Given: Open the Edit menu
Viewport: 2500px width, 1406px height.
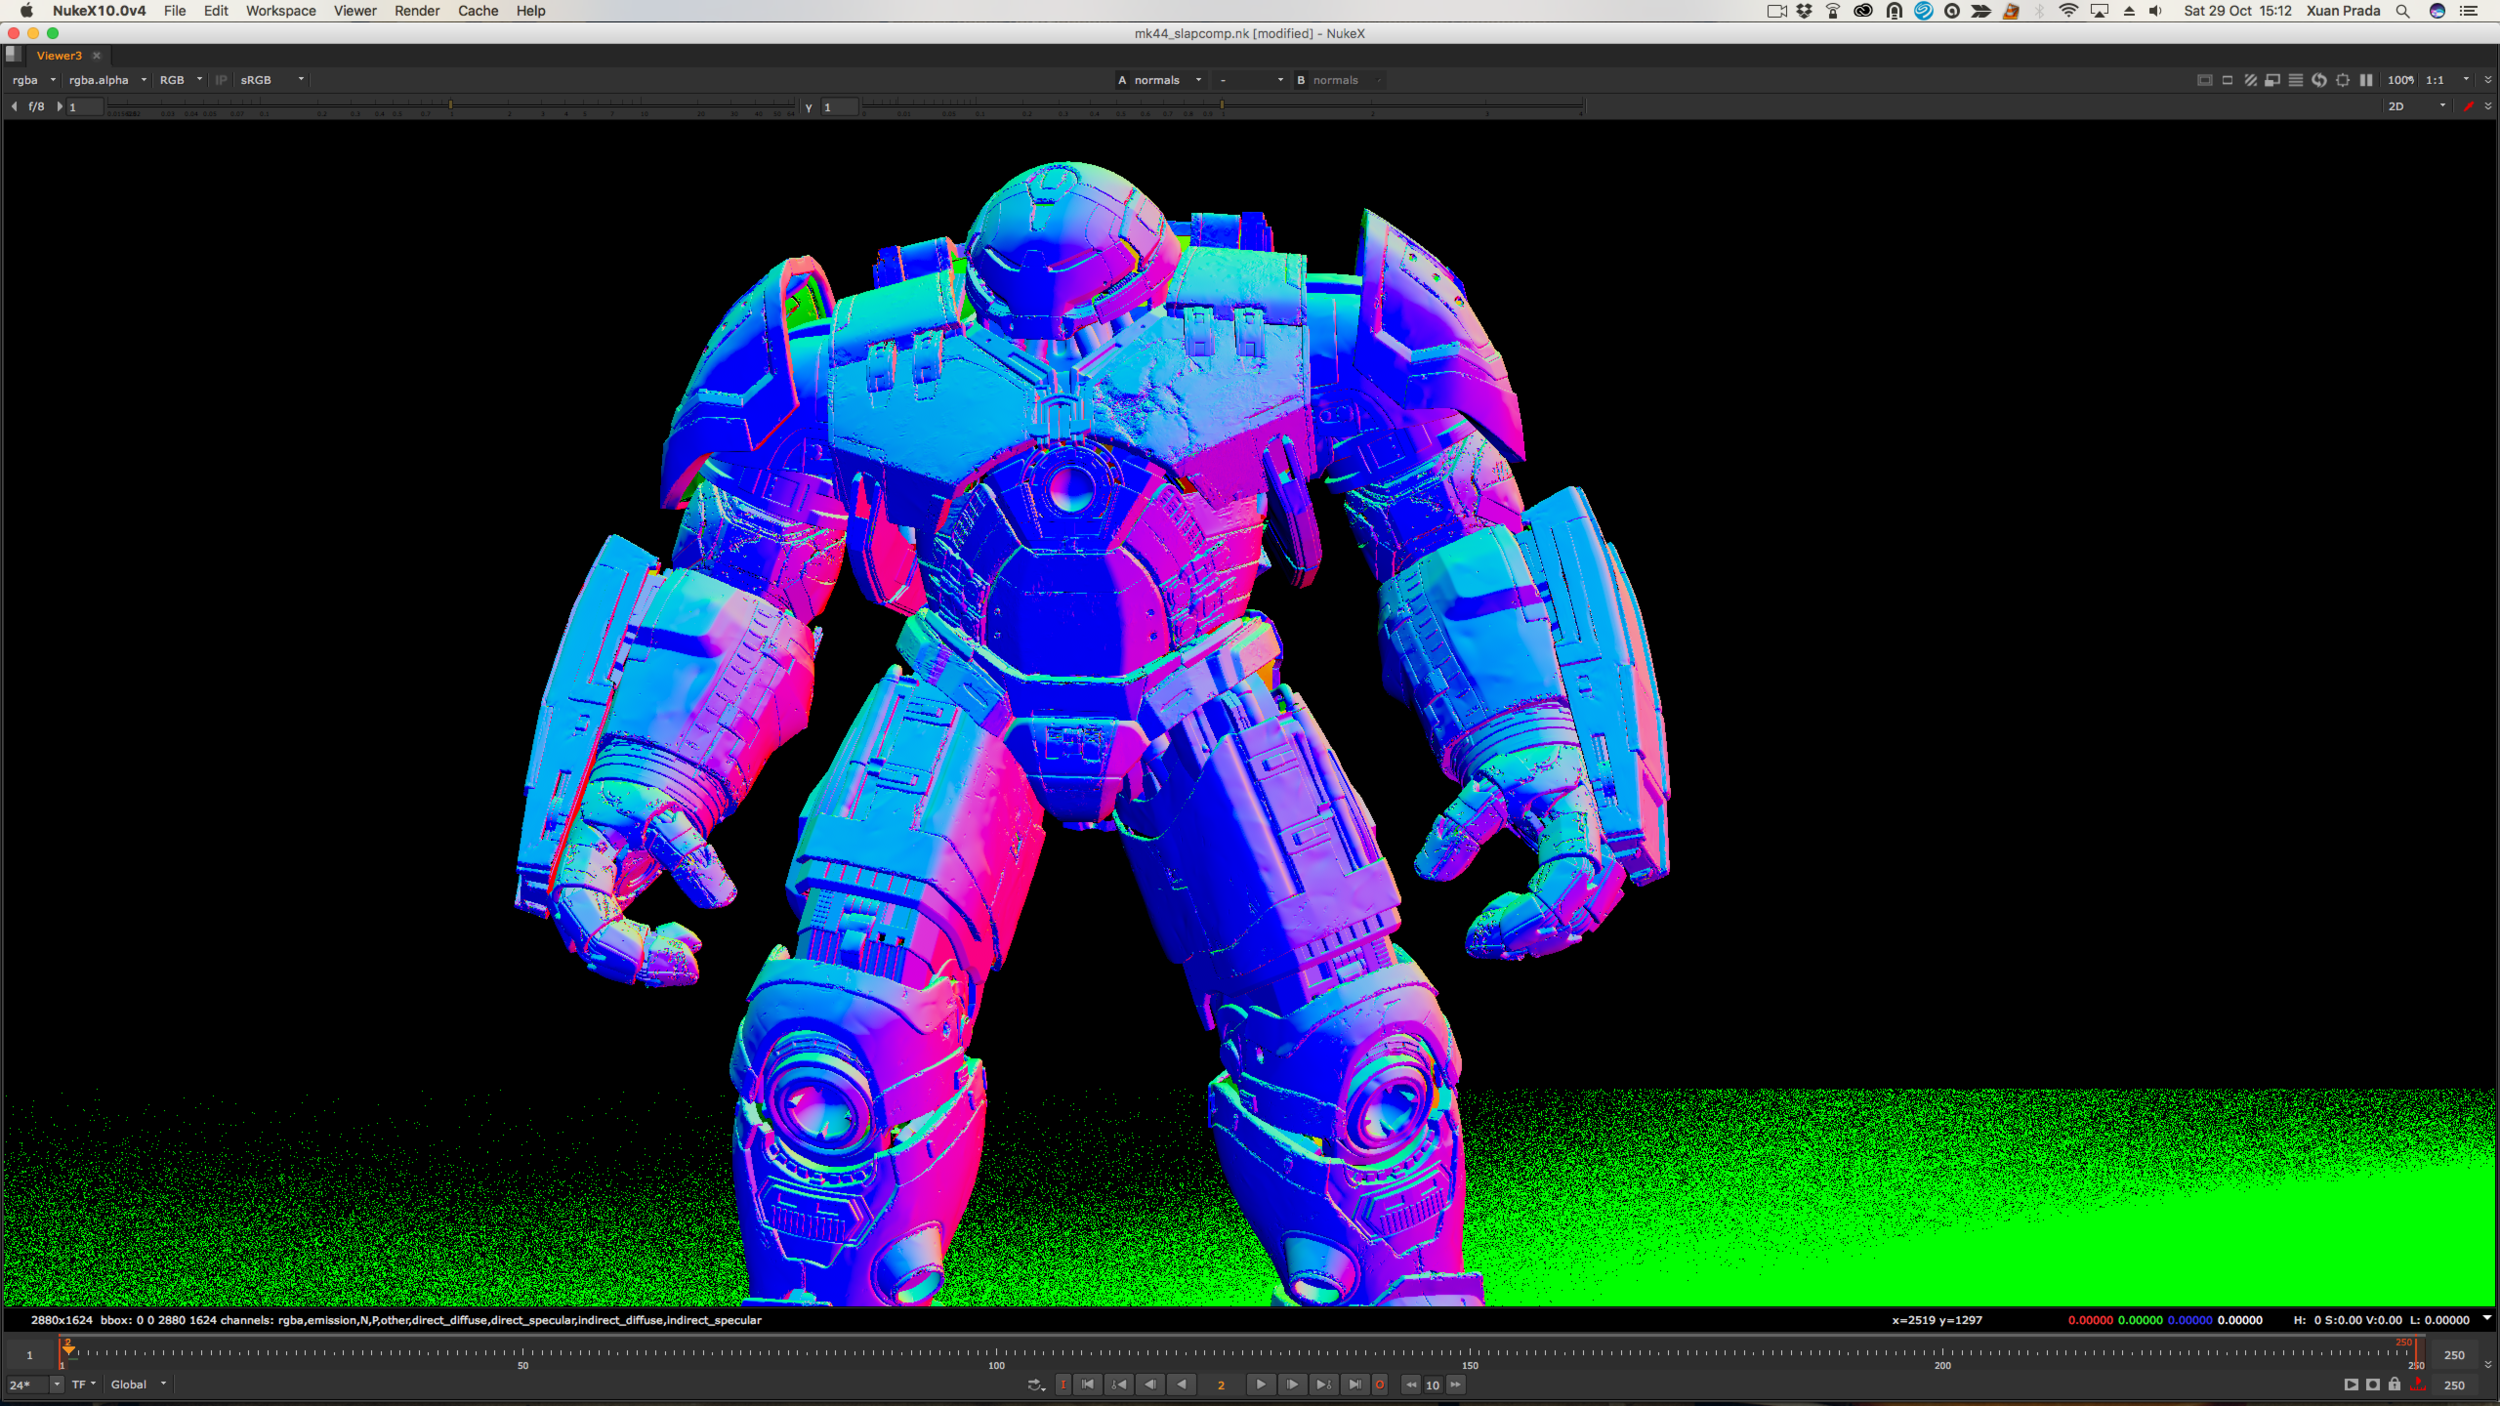Looking at the screenshot, I should (x=216, y=11).
